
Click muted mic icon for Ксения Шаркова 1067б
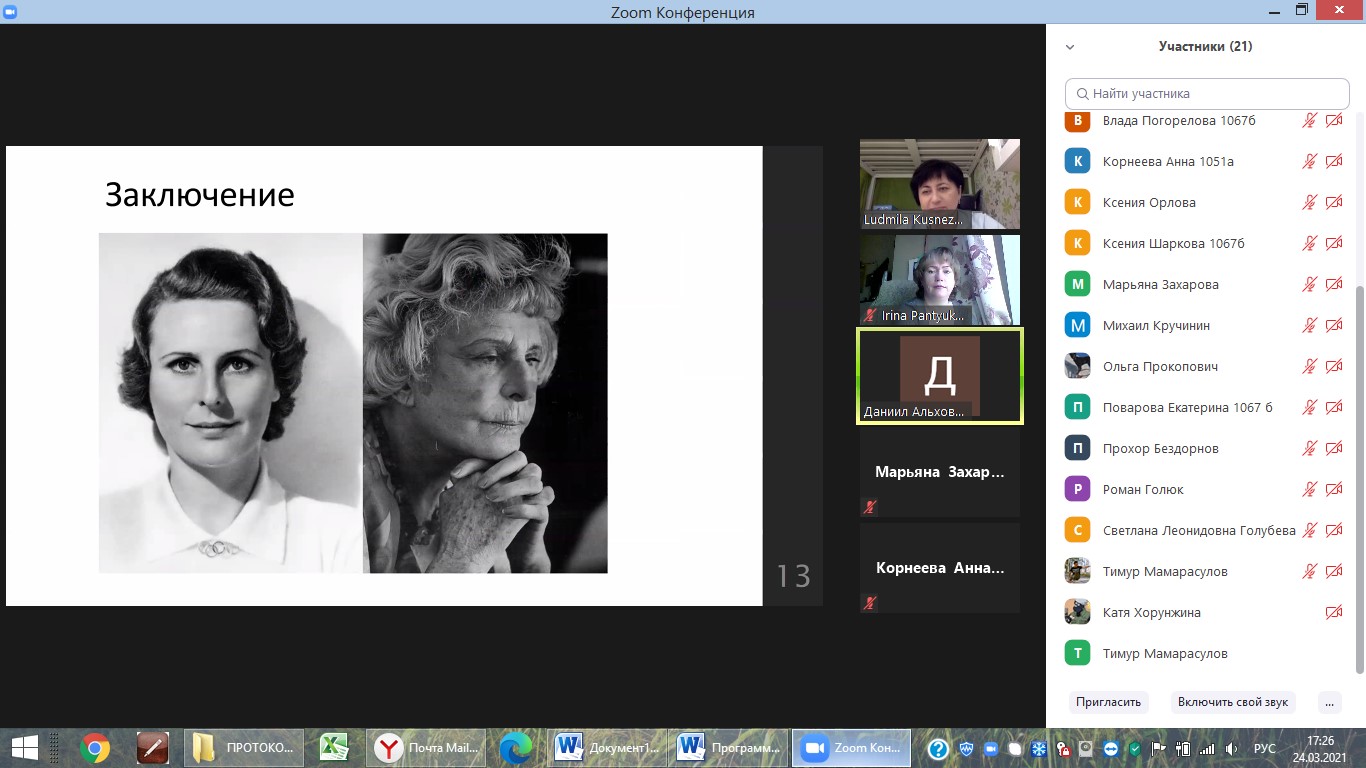(1309, 244)
